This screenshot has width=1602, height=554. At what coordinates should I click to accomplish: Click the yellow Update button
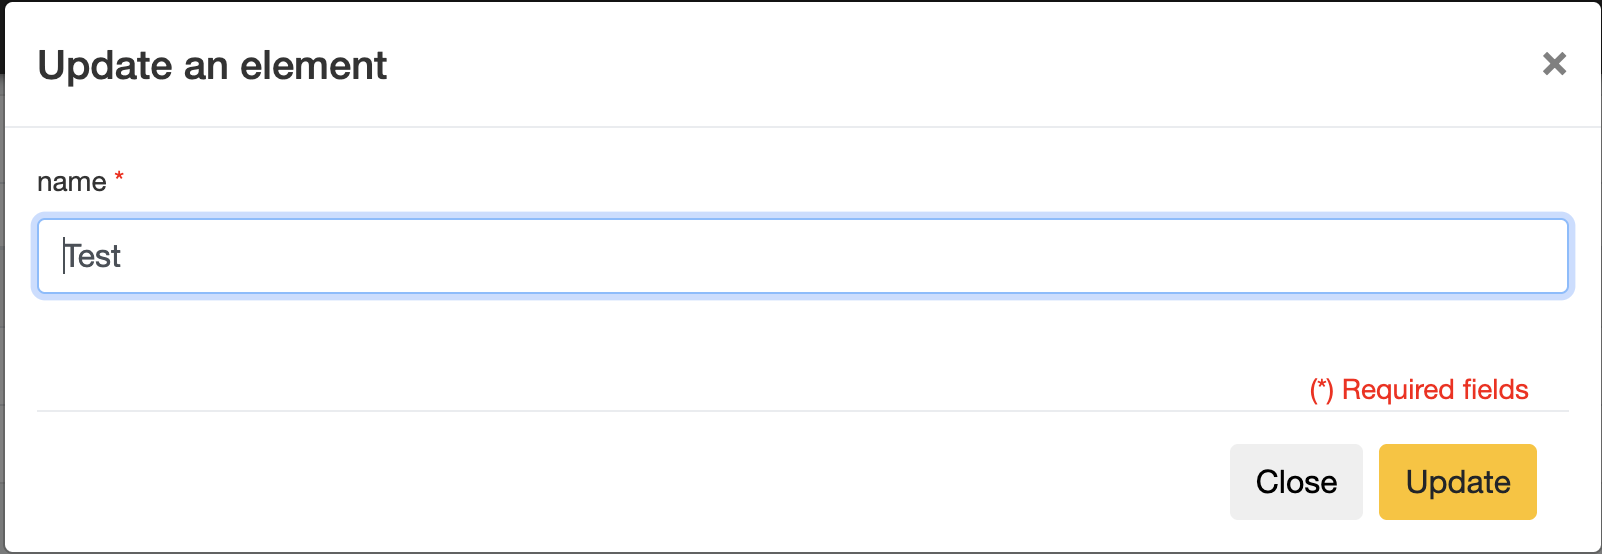click(1457, 482)
